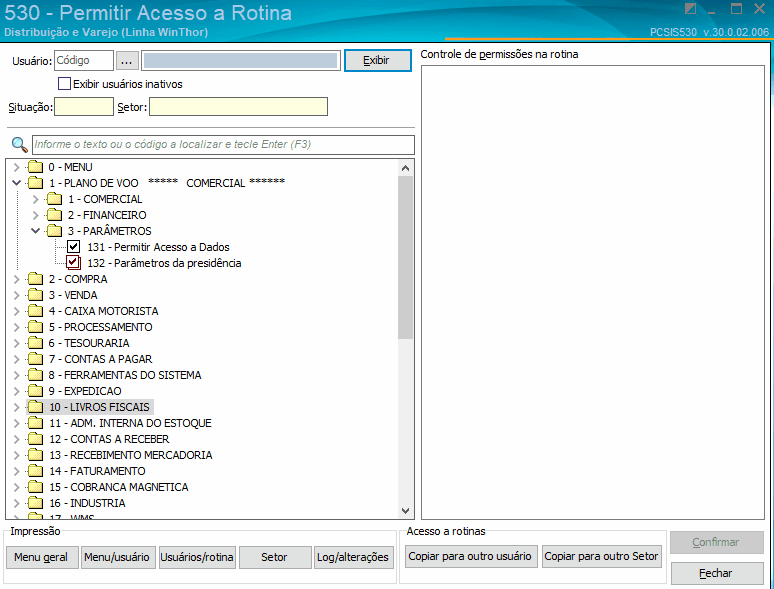The width and height of the screenshot is (774, 589).
Task: Click the folder icon of 0 - MENU
Action: (36, 167)
